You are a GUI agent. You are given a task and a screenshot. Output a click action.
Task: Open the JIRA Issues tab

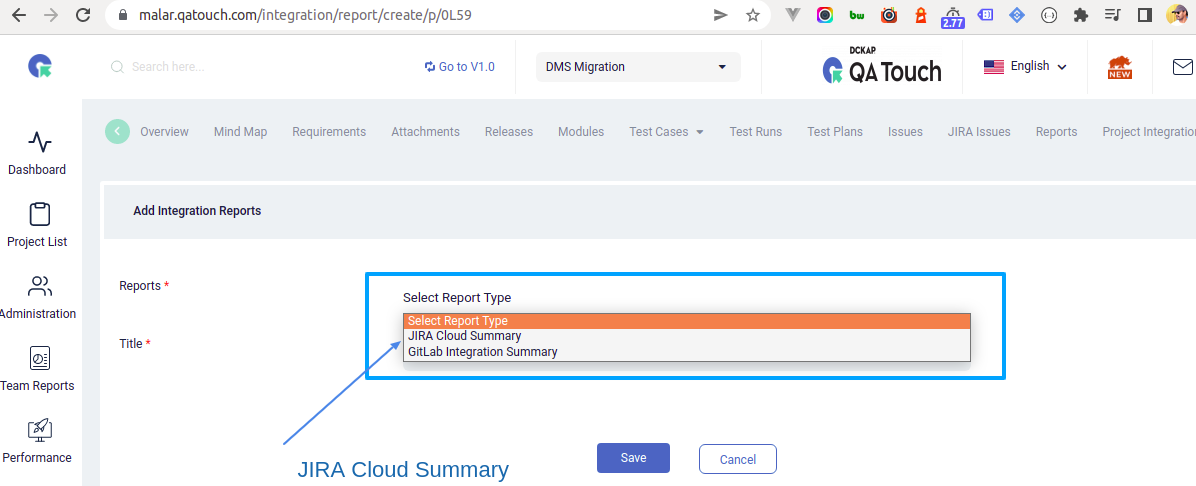[x=979, y=132]
